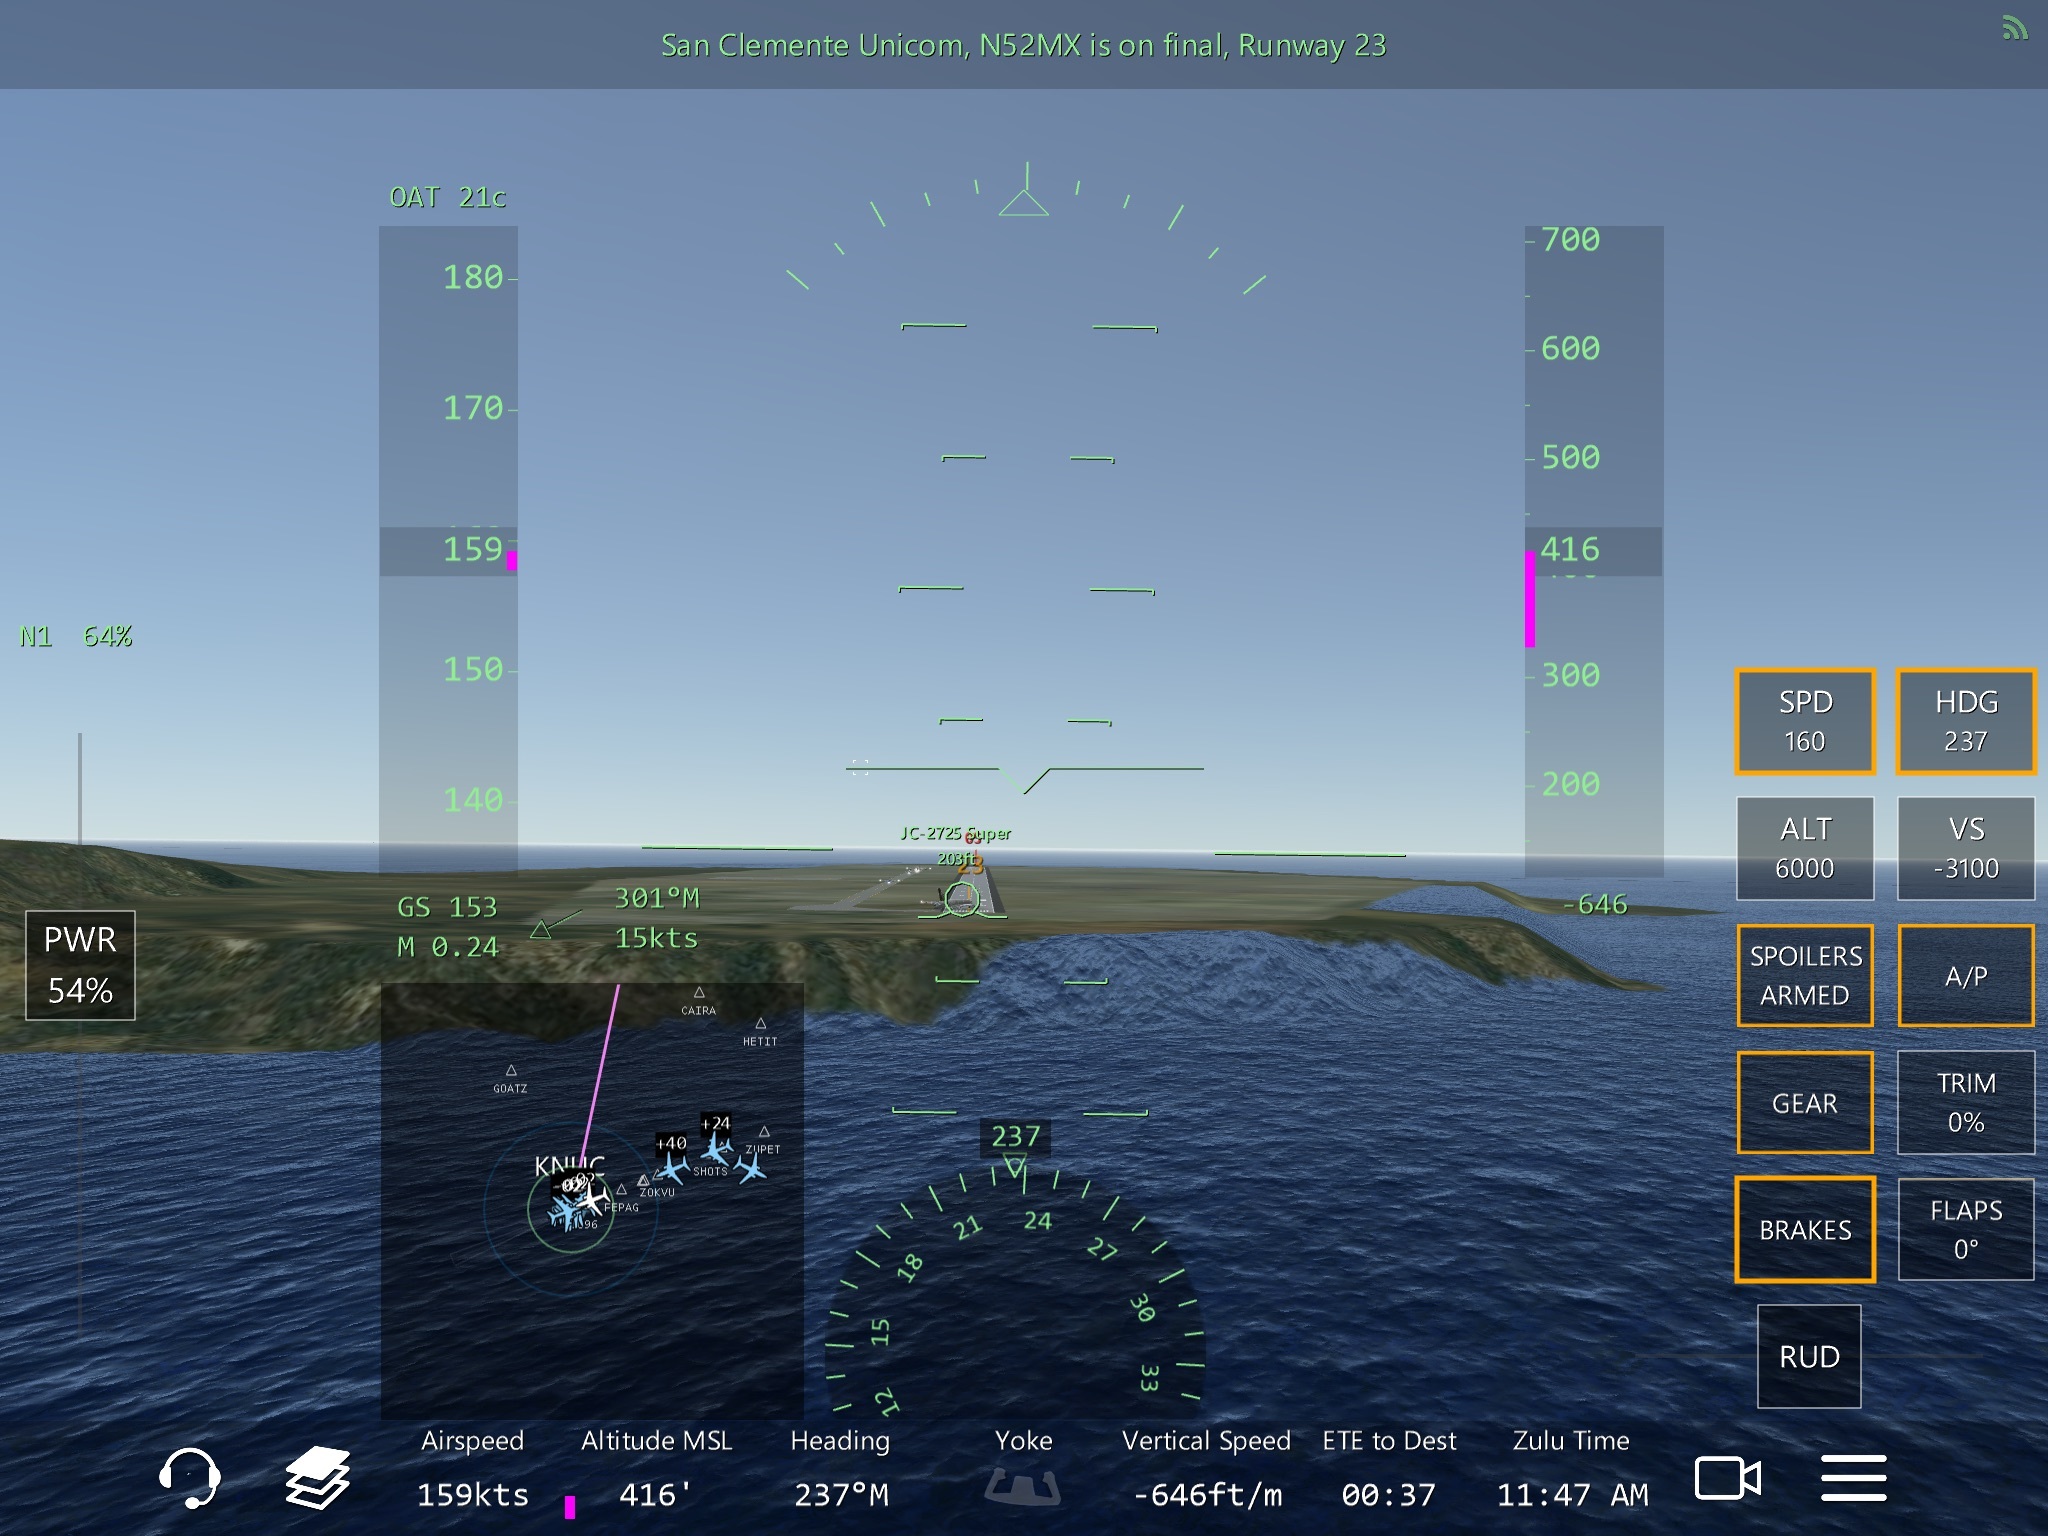The width and height of the screenshot is (2048, 1536).
Task: Open the map layers stack icon
Action: click(317, 1478)
